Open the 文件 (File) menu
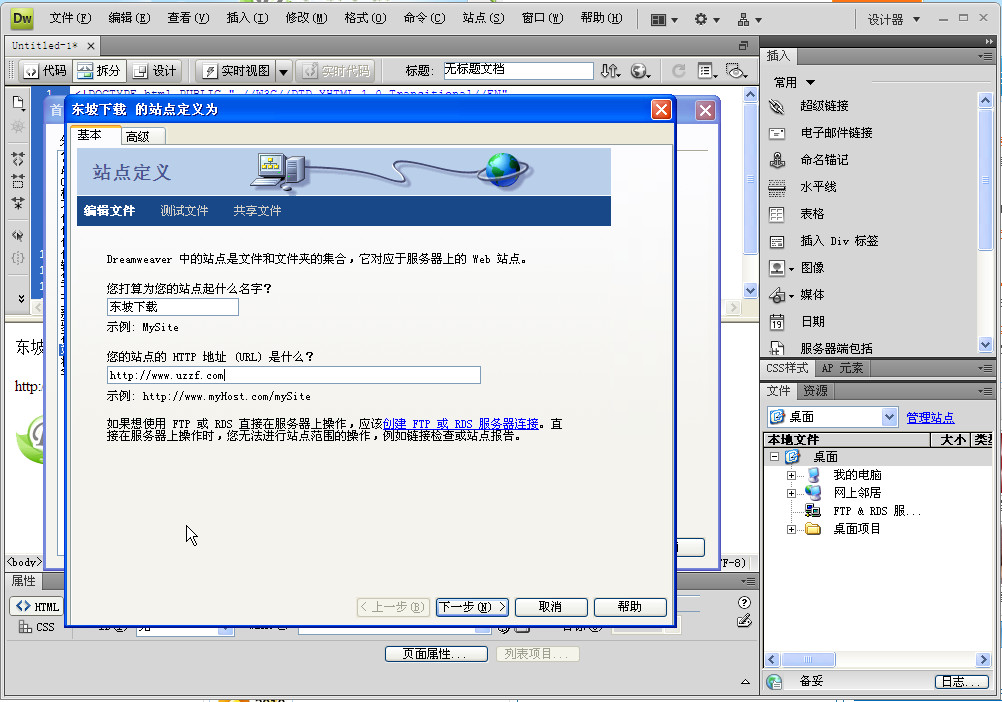This screenshot has height=702, width=1002. [x=70, y=18]
